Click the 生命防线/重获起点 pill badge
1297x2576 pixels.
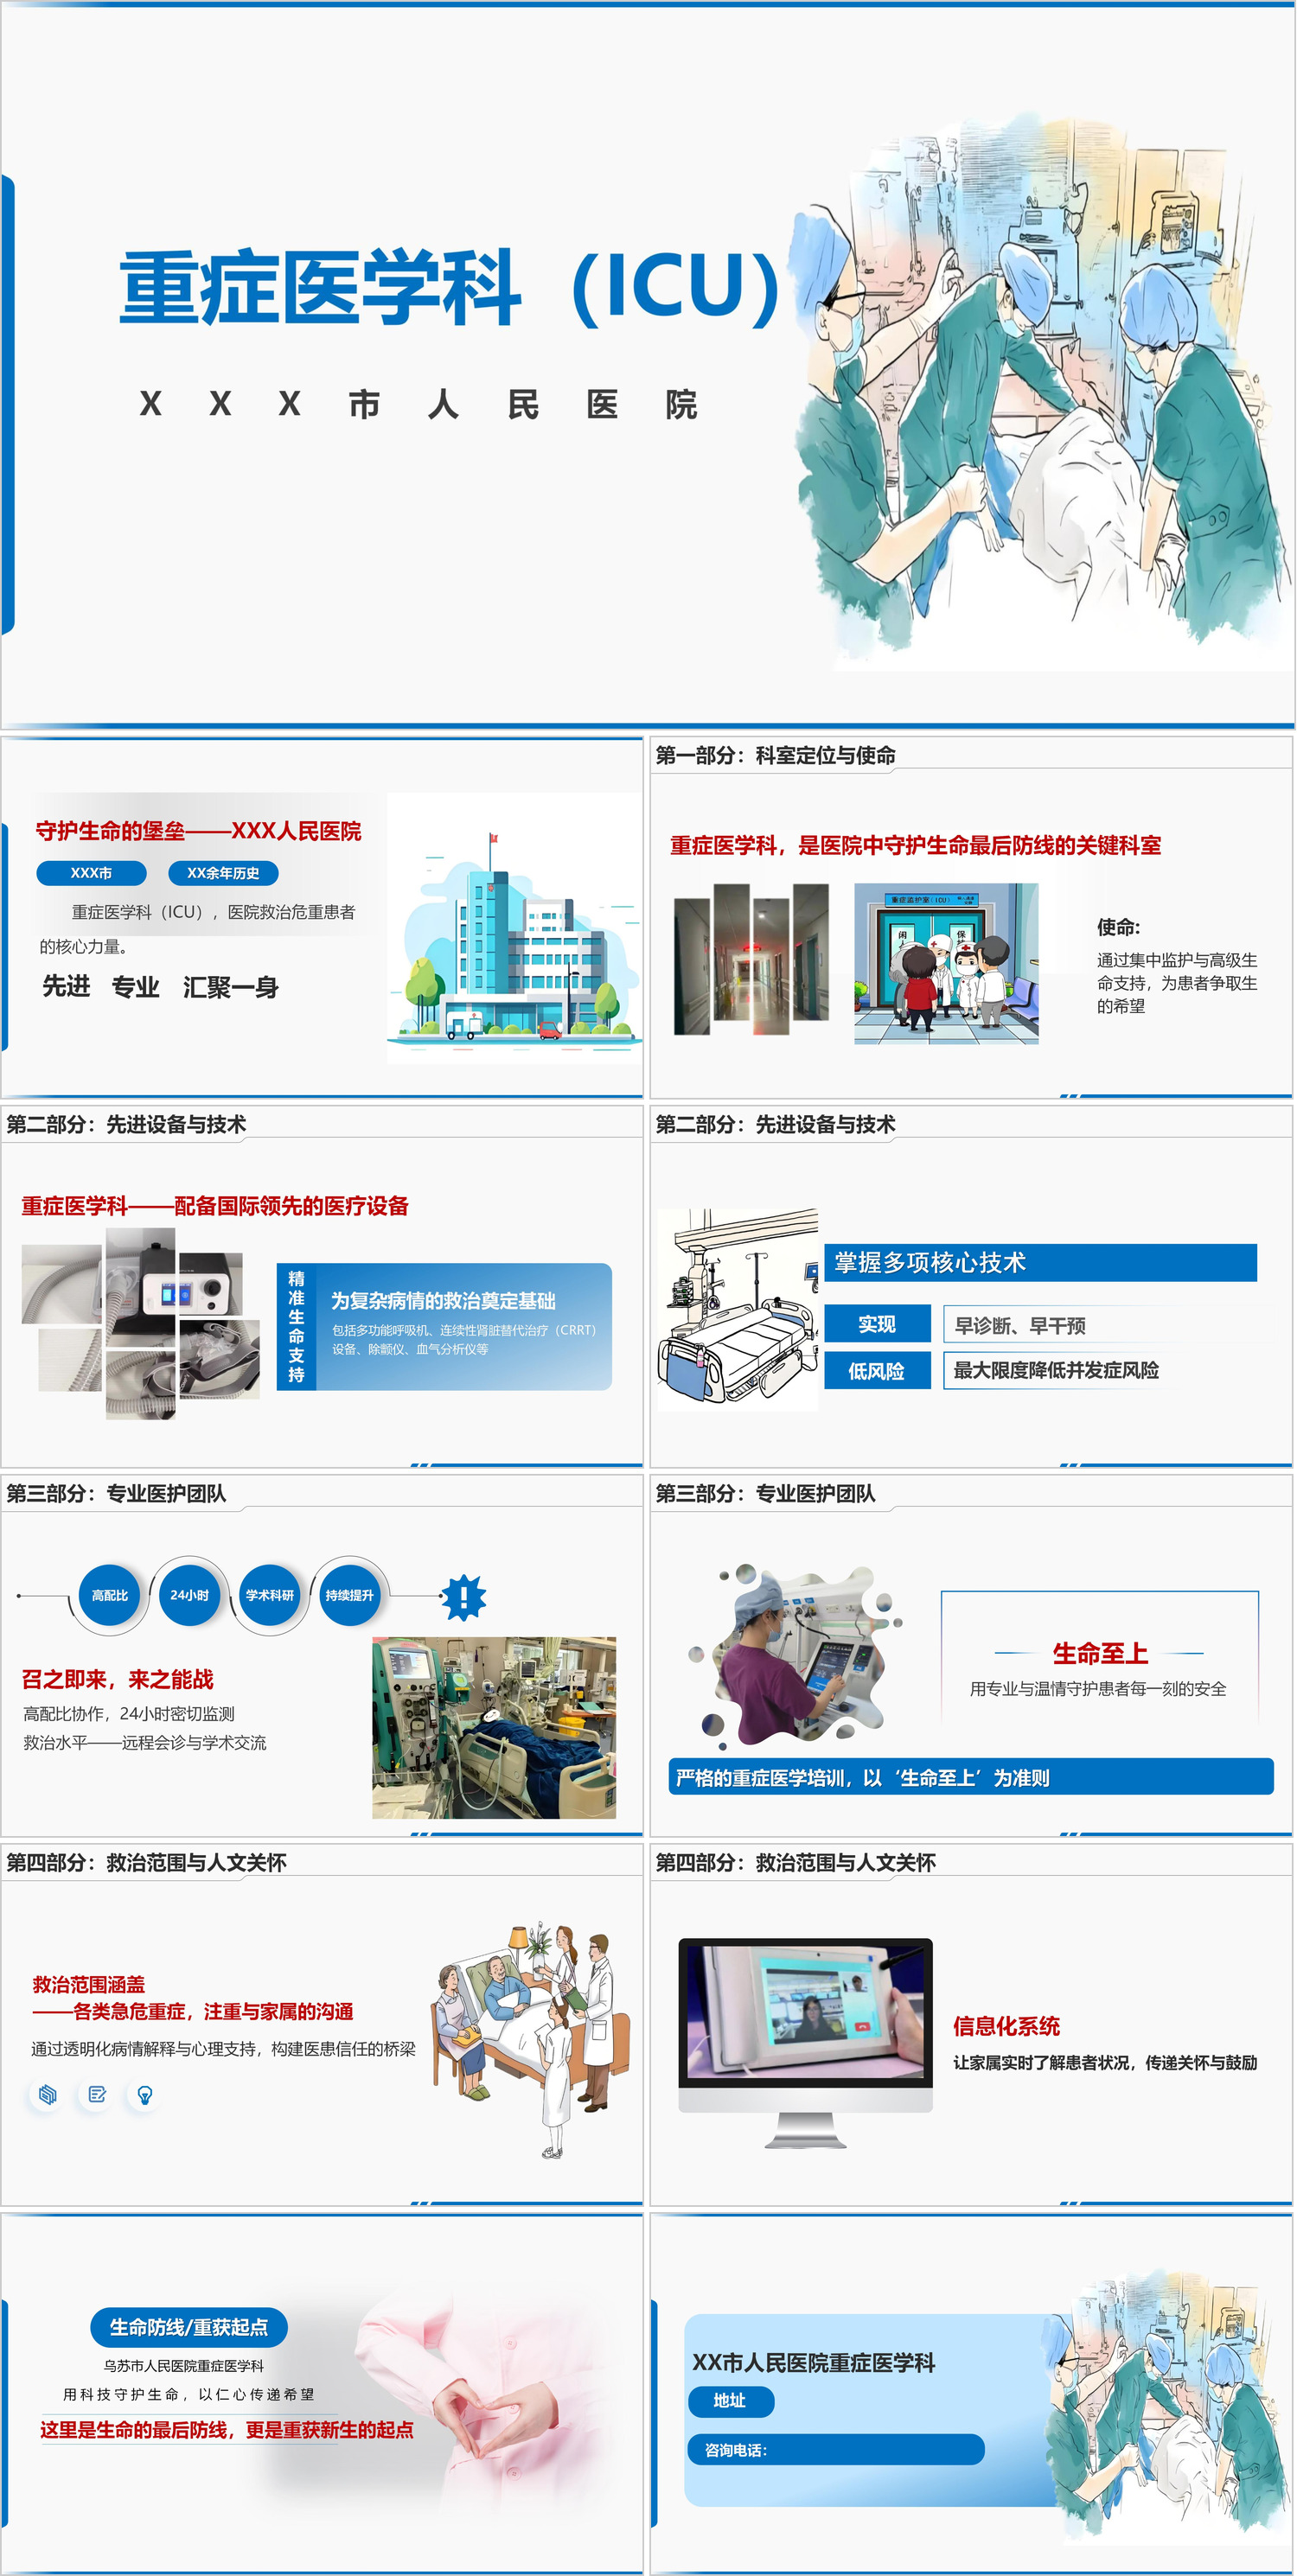(189, 2327)
